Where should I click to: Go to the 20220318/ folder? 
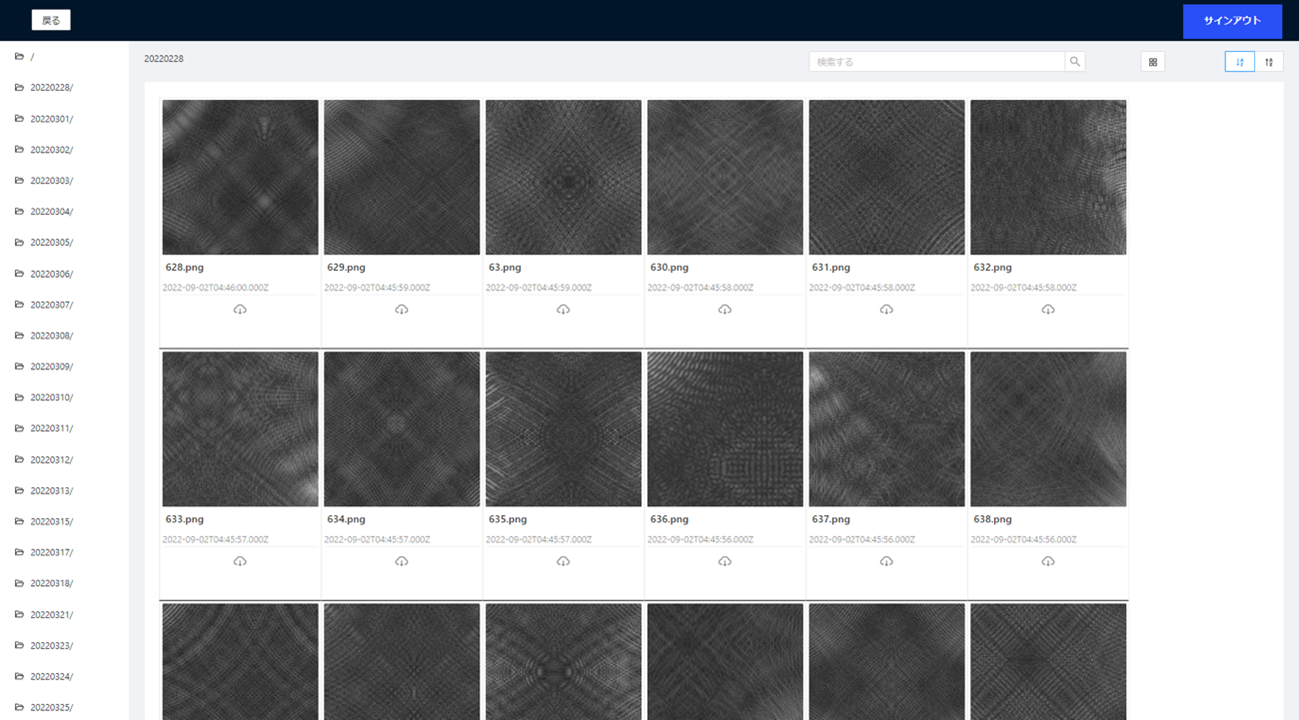tap(52, 584)
